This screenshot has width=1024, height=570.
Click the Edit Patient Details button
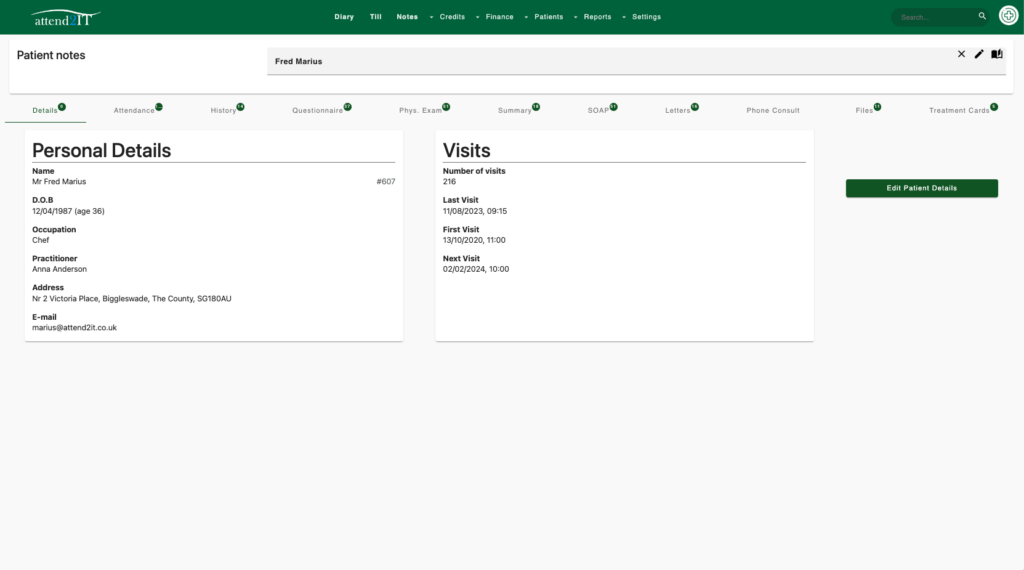[x=921, y=188]
